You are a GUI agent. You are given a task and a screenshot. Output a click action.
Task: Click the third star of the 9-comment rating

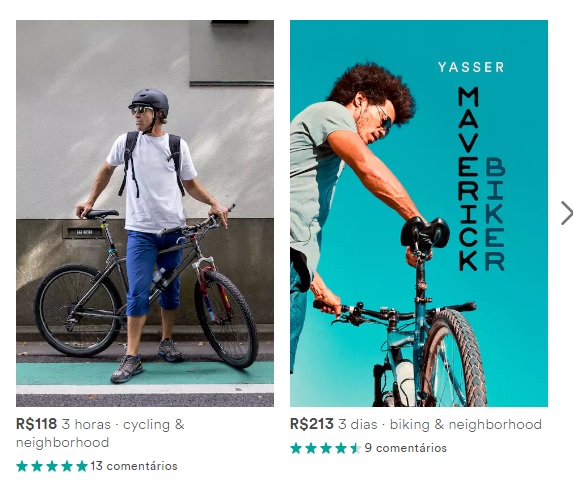(x=326, y=448)
